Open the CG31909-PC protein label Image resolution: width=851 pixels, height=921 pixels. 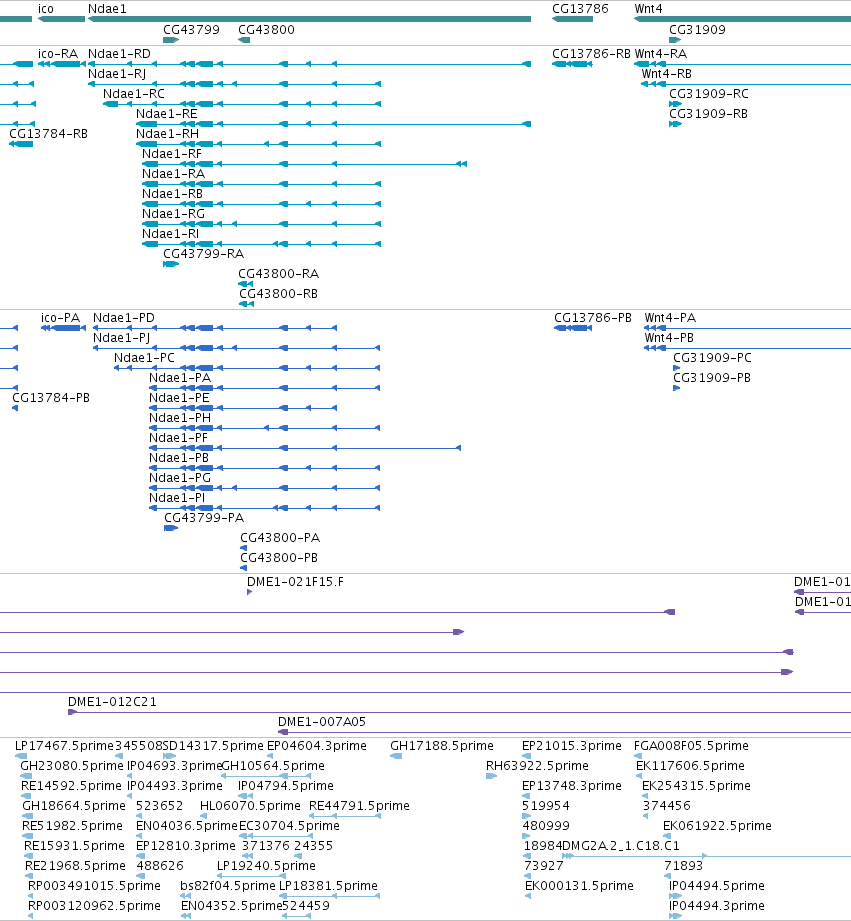coord(712,358)
